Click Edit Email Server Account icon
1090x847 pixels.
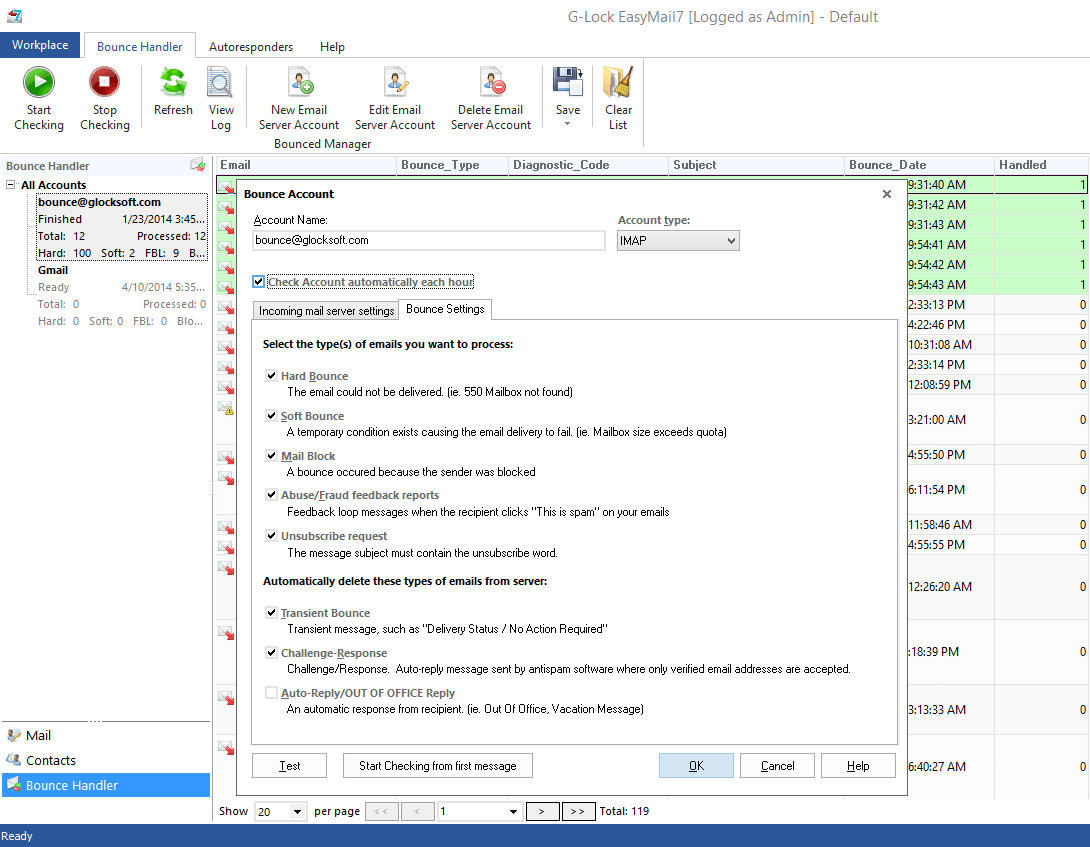(396, 82)
